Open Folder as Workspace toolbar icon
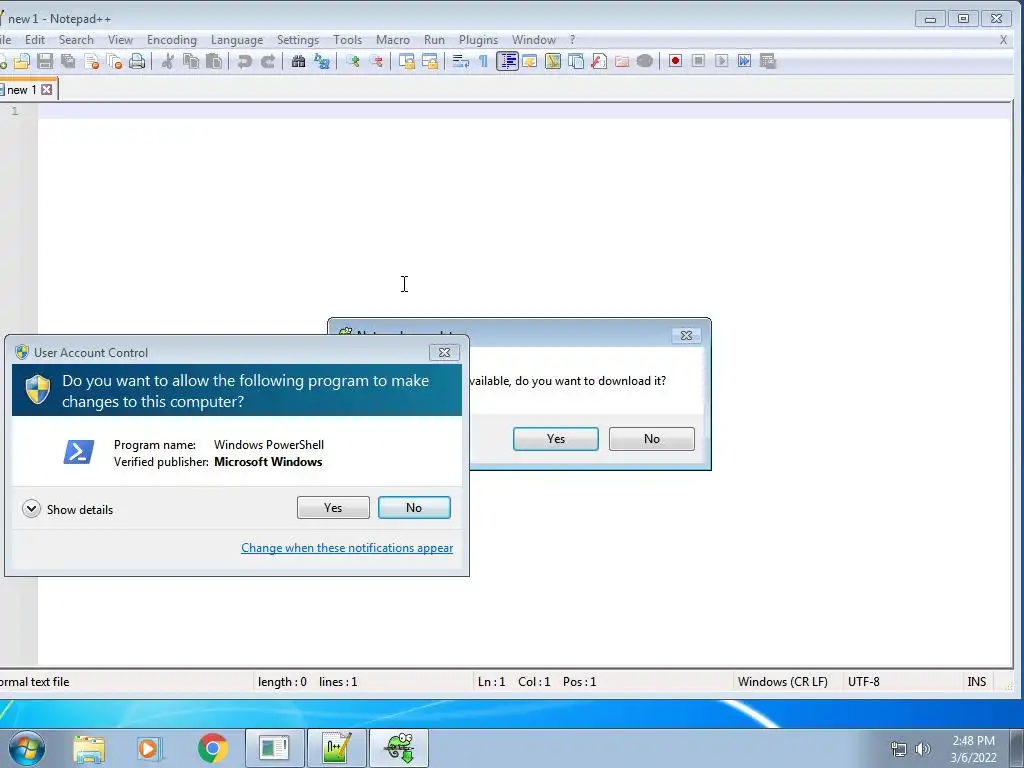Viewport: 1024px width, 768px height. click(622, 61)
